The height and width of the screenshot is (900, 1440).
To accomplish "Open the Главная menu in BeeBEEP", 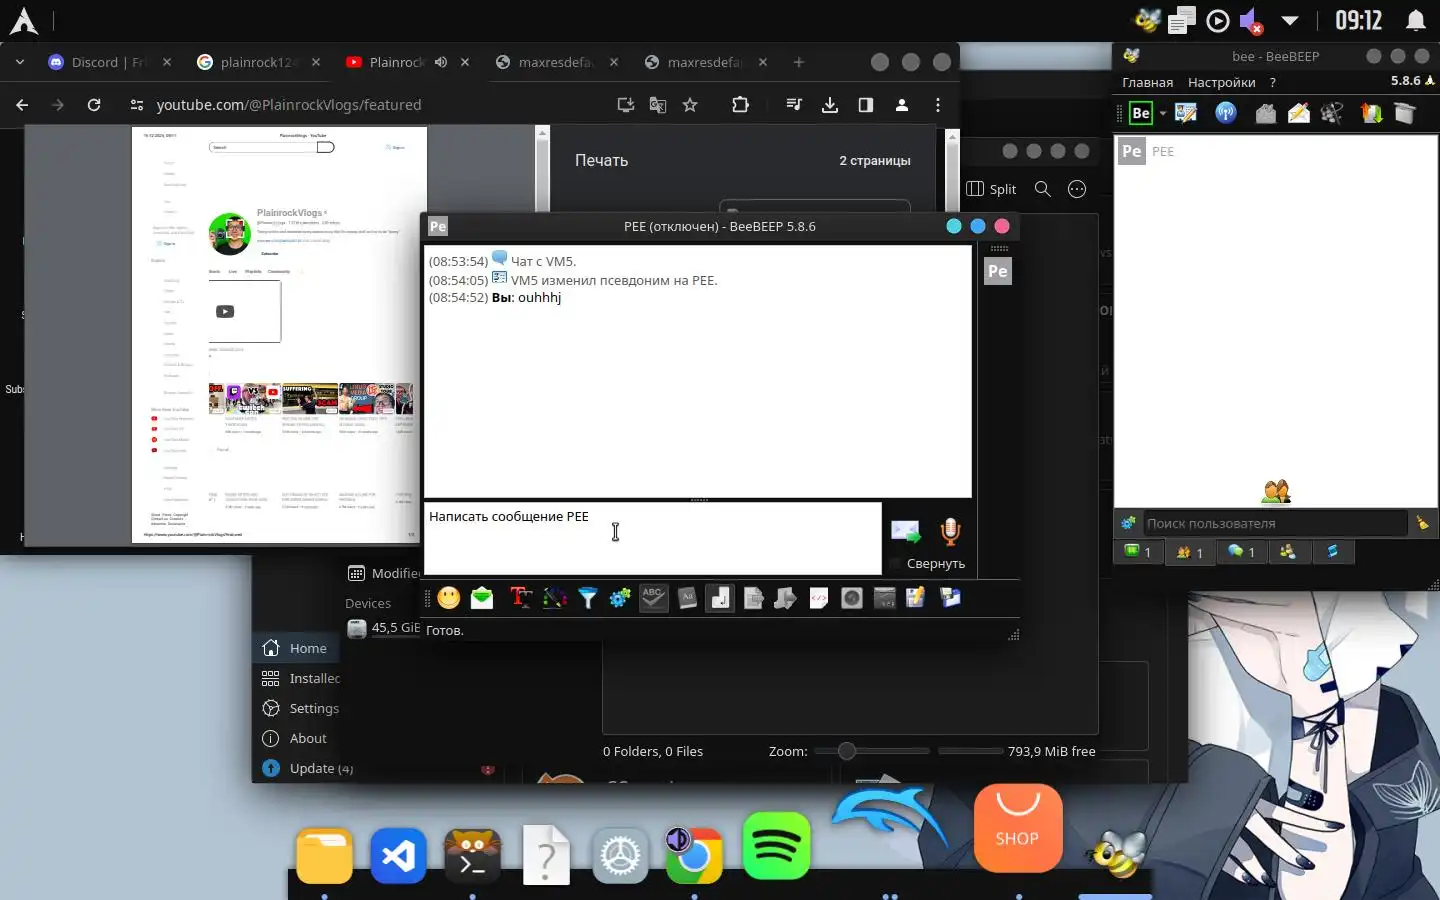I will point(1147,82).
